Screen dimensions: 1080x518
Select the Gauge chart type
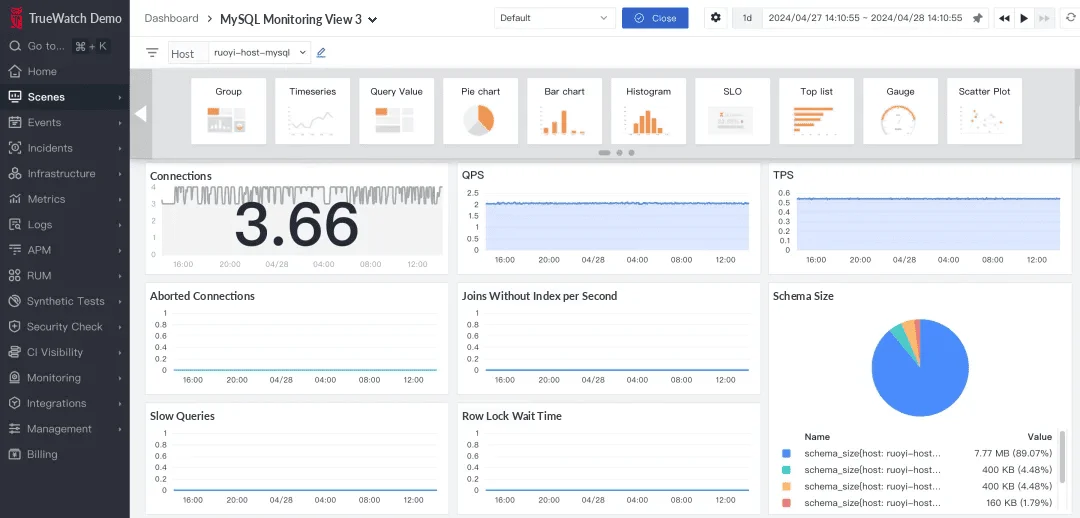pos(901,111)
